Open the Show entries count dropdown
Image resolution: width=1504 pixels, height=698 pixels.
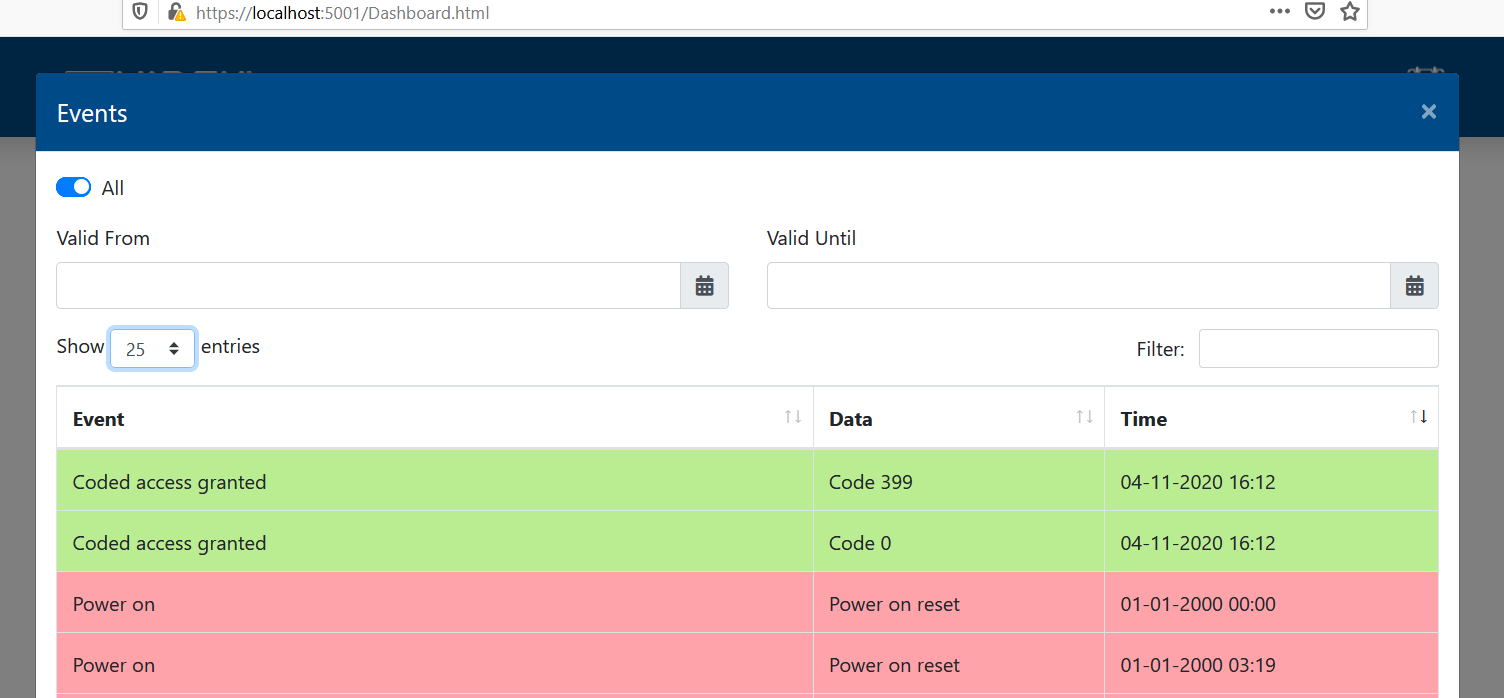tap(152, 349)
